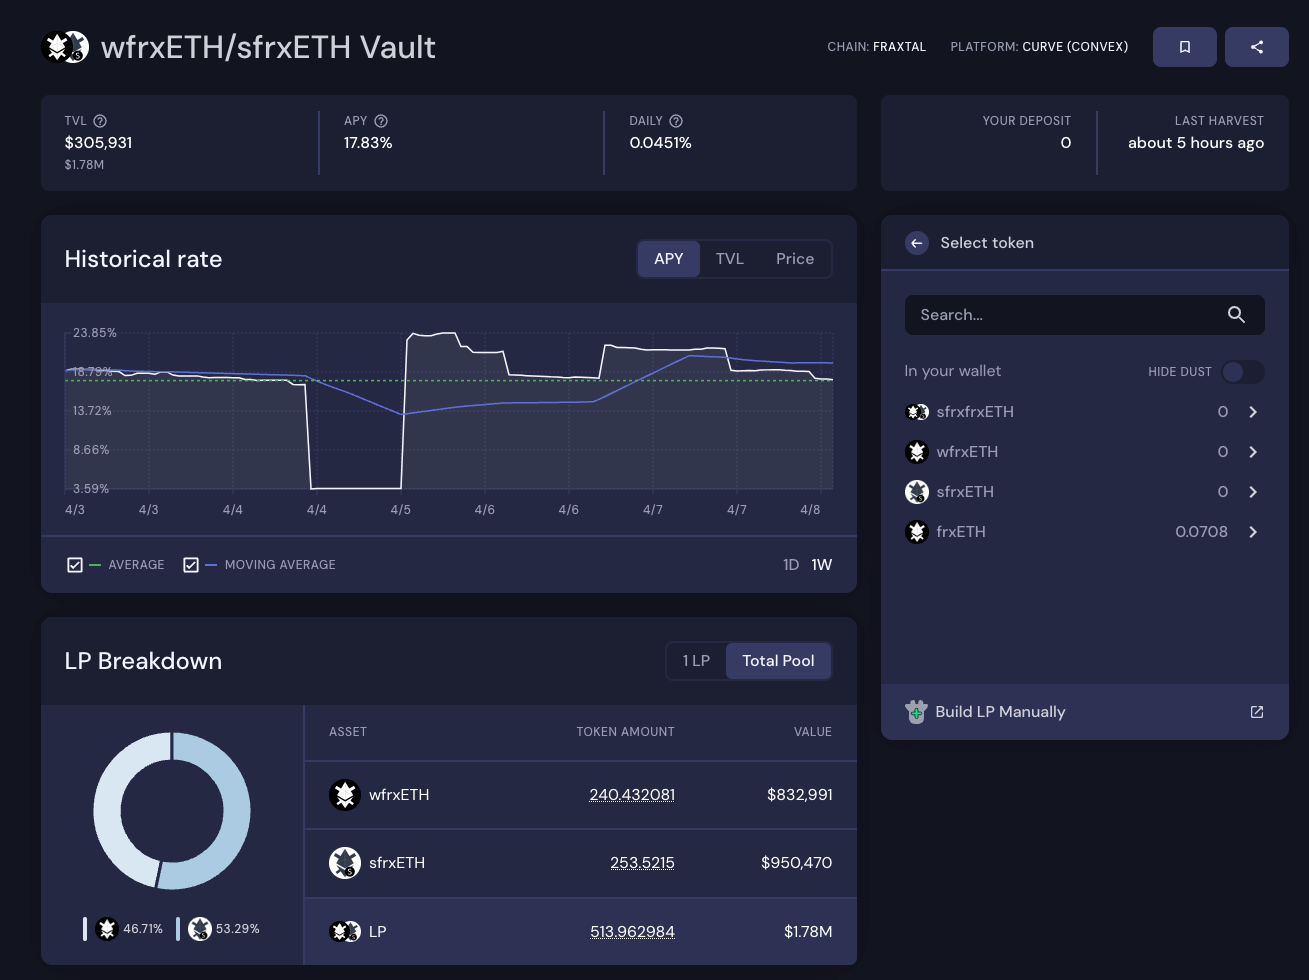Expand the wfrxETH wallet token chevron
Viewport: 1309px width, 980px height.
click(1253, 452)
